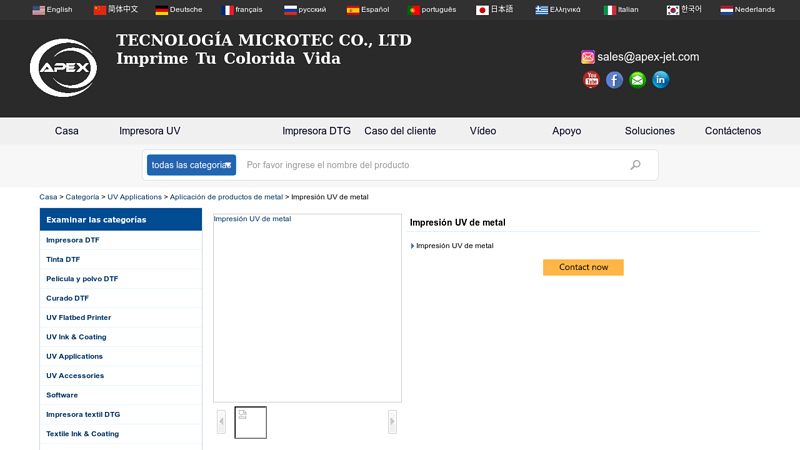Open the Vídeo menu item

click(483, 131)
